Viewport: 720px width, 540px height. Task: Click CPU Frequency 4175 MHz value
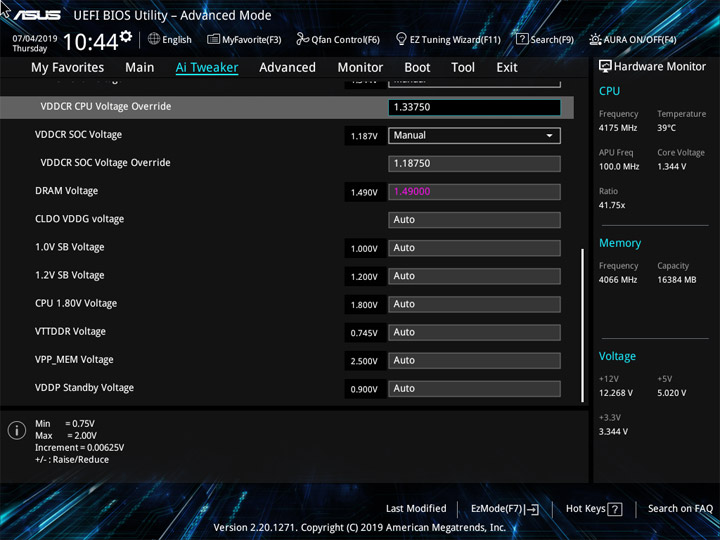[x=618, y=128]
